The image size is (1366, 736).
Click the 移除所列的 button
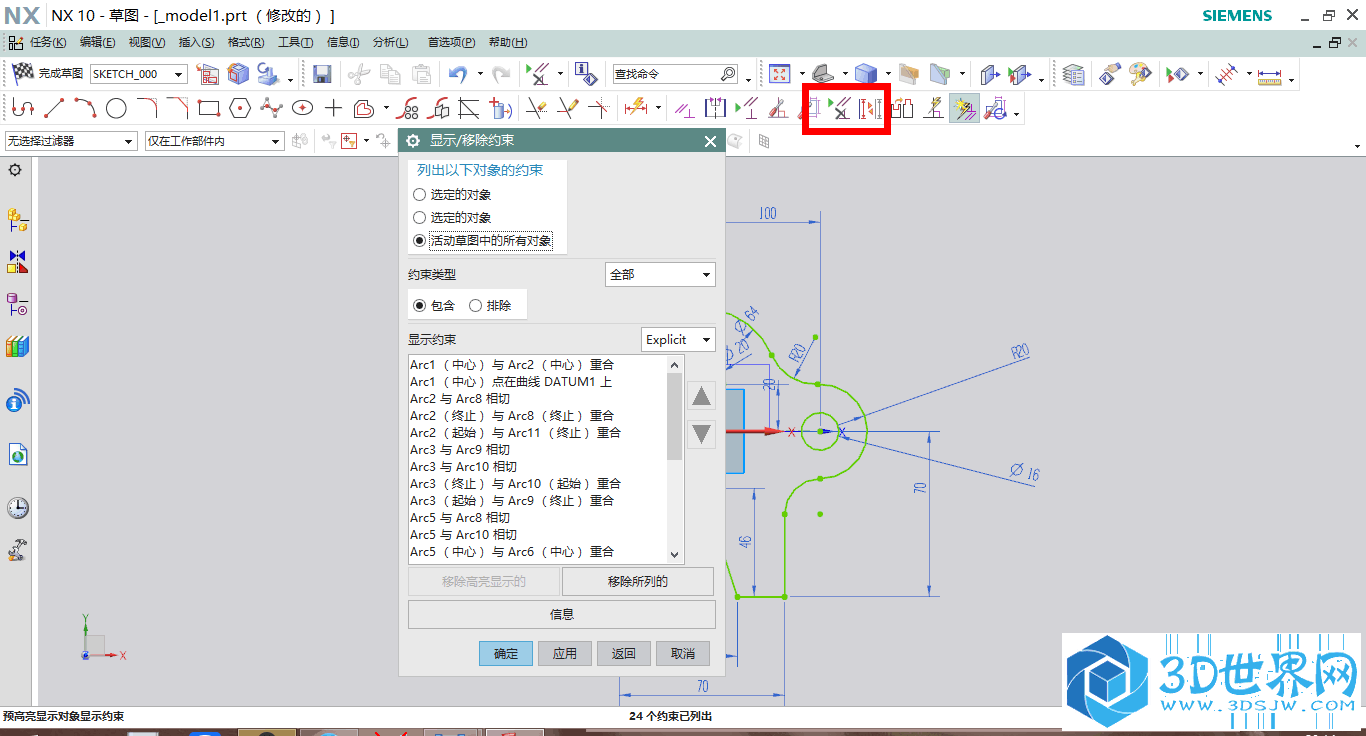(638, 581)
